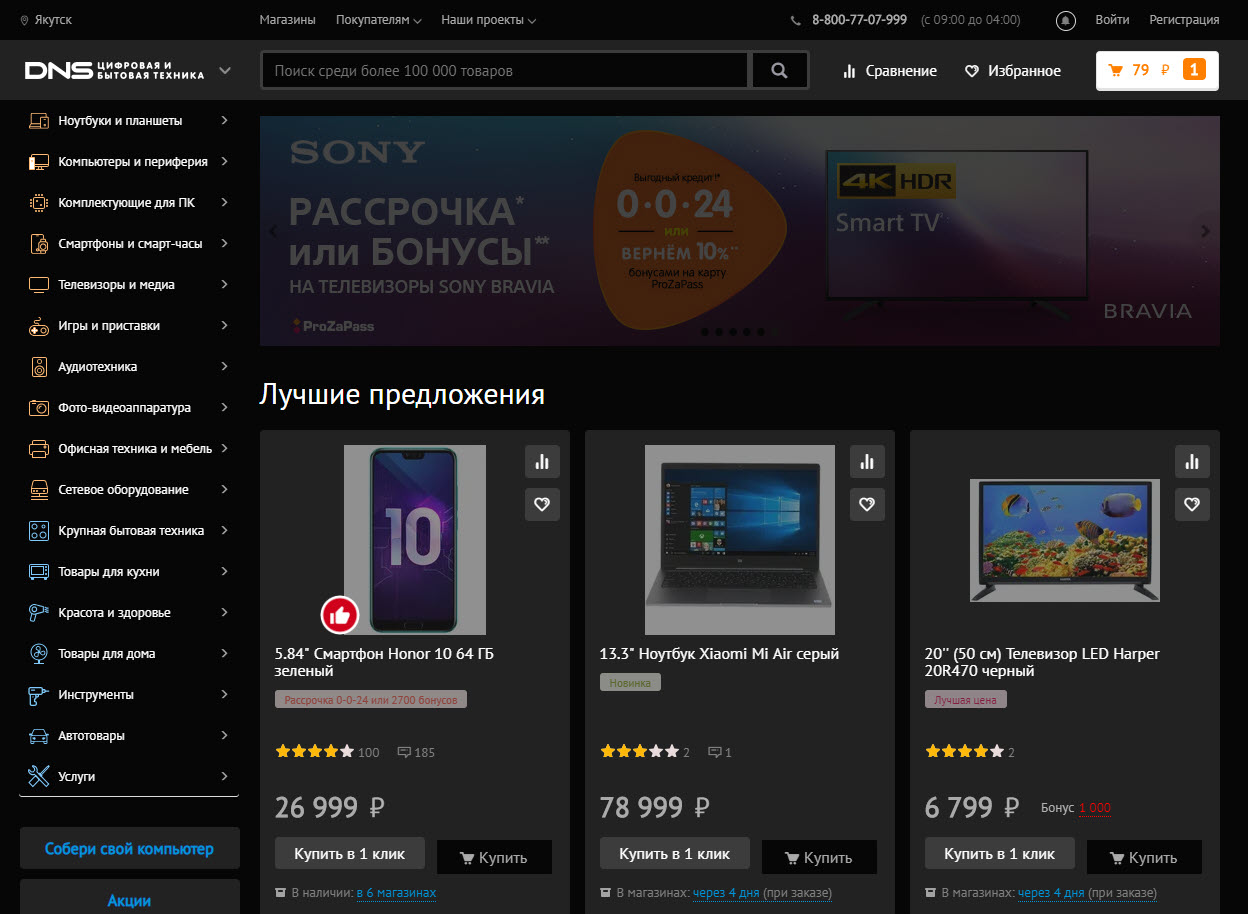Click the Компьютеры и периферия category icon
Viewport: 1248px width, 914px height.
39,162
